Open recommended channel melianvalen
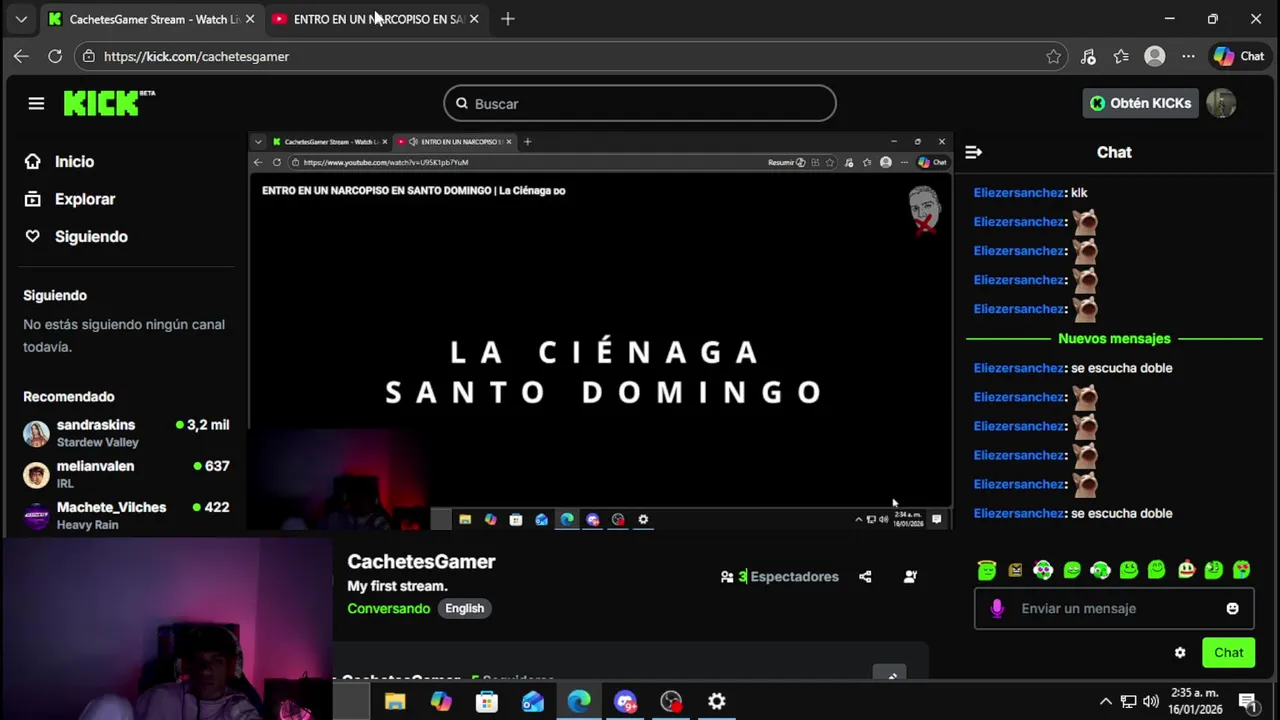The image size is (1280, 720). (x=126, y=474)
